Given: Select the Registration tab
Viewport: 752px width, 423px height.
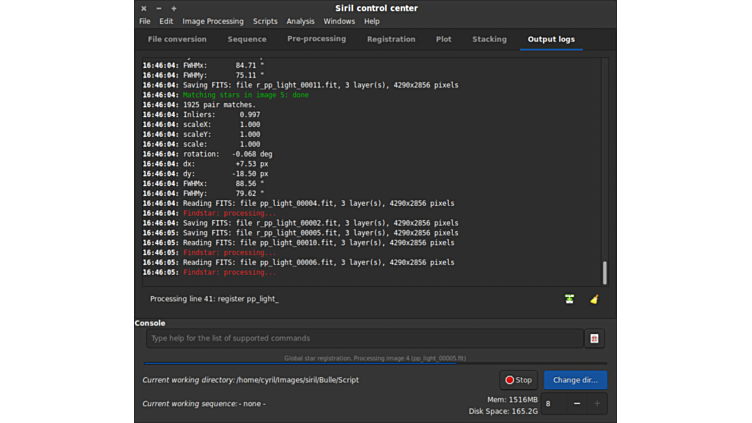Looking at the screenshot, I should click(391, 40).
